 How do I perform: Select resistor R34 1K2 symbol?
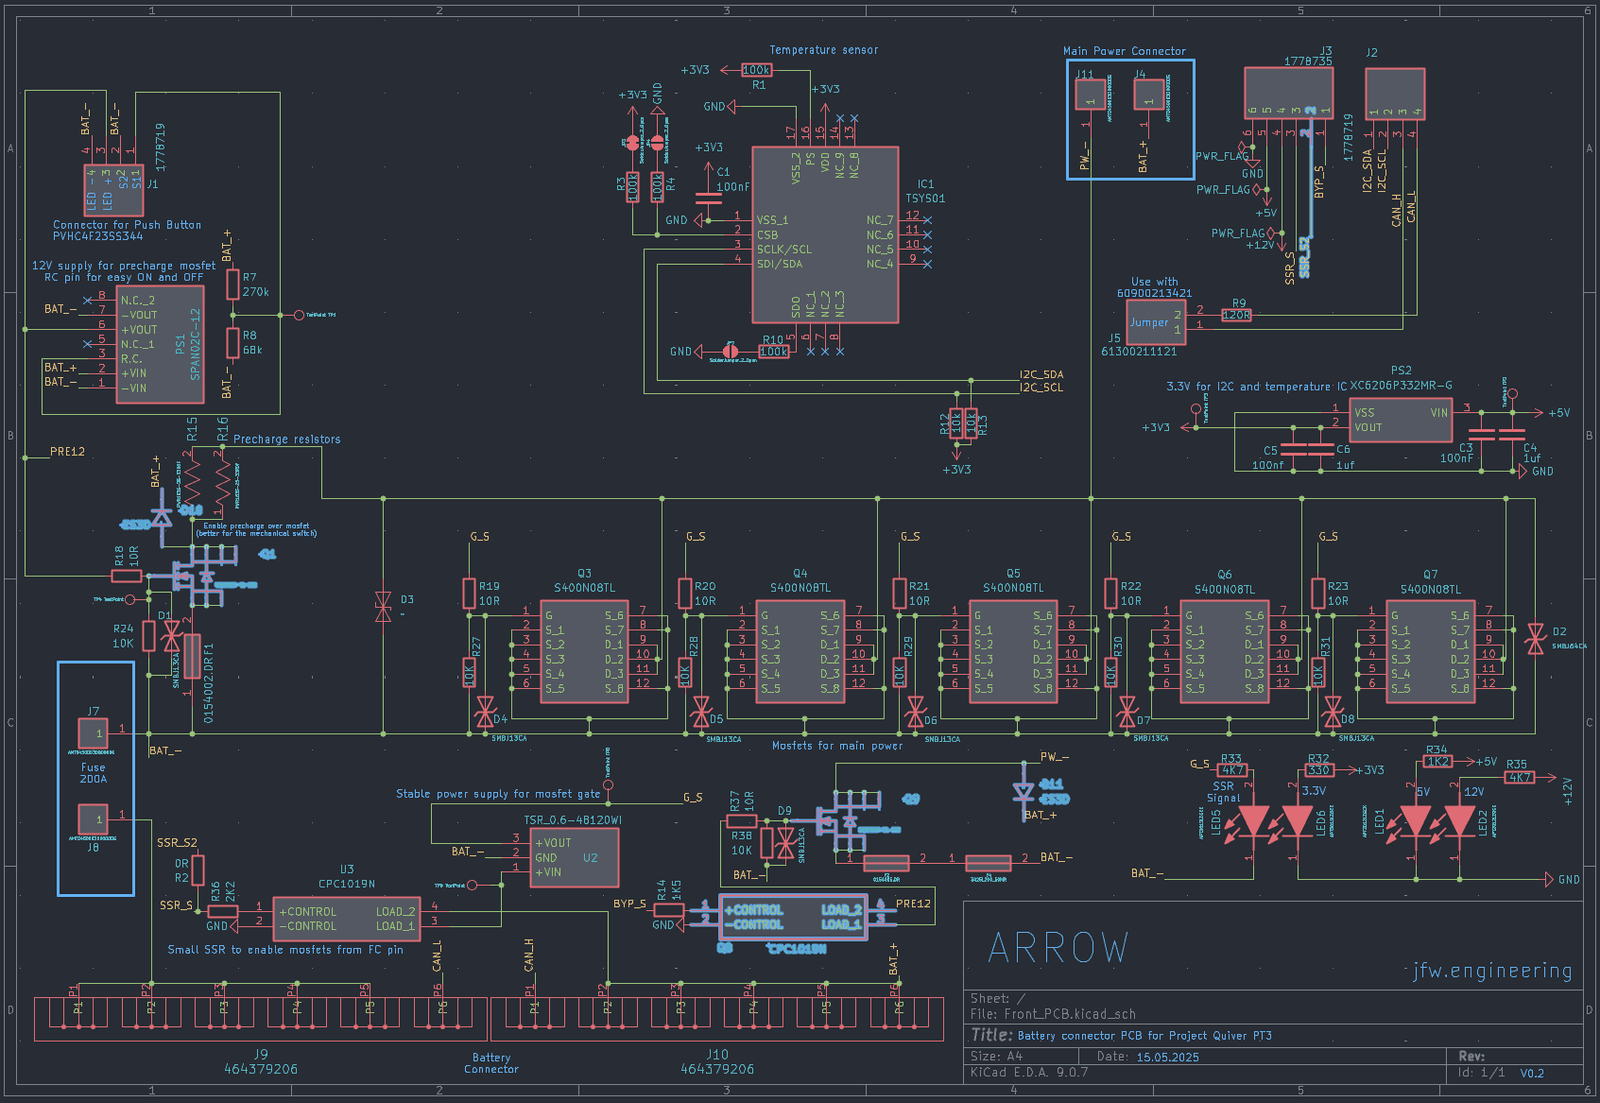click(1438, 761)
